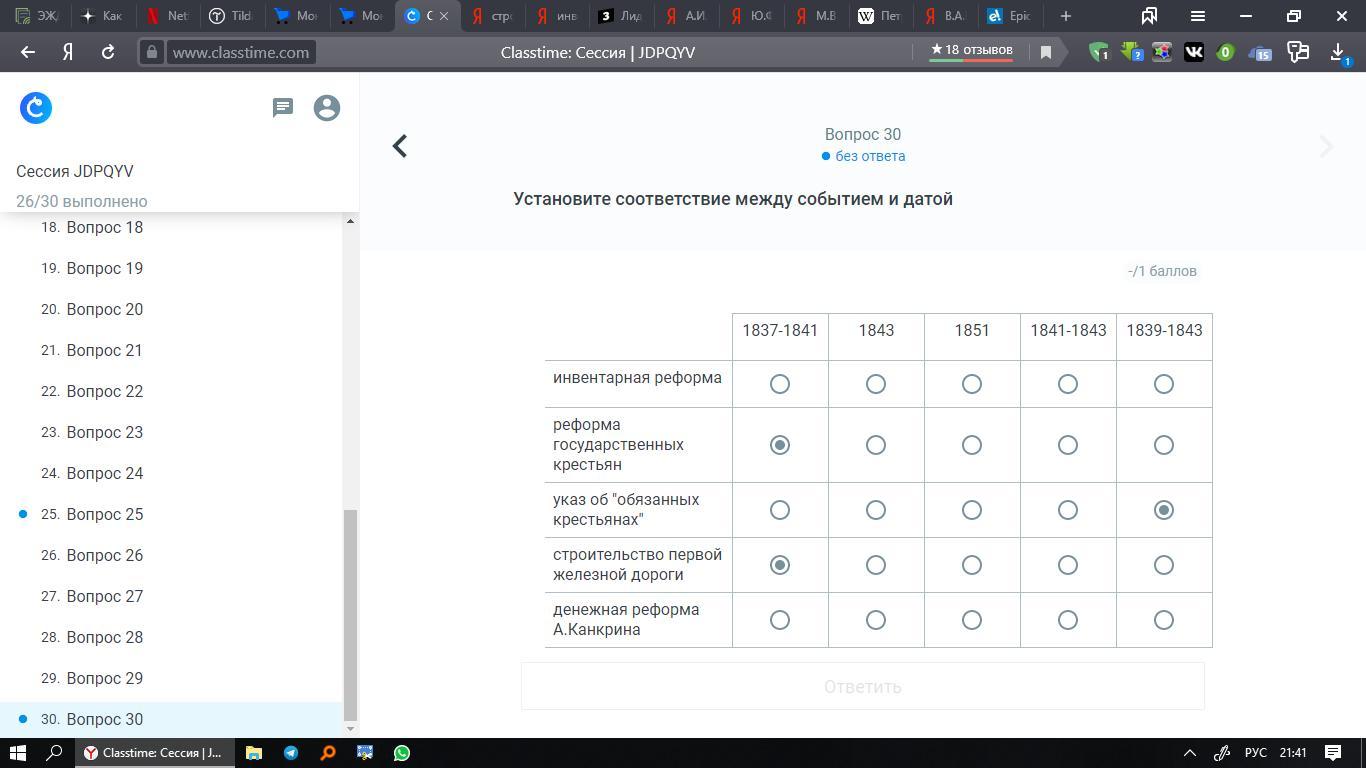Image resolution: width=1366 pixels, height=768 pixels.
Task: Select 1841-1843 for строительство первой железной дороги
Action: point(1068,565)
